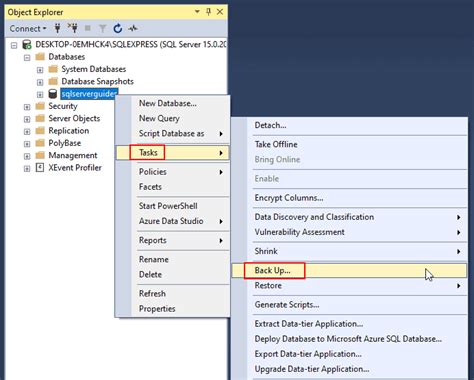Viewport: 474px width, 380px height.
Task: Click the Filter funnel icon
Action: (102, 29)
